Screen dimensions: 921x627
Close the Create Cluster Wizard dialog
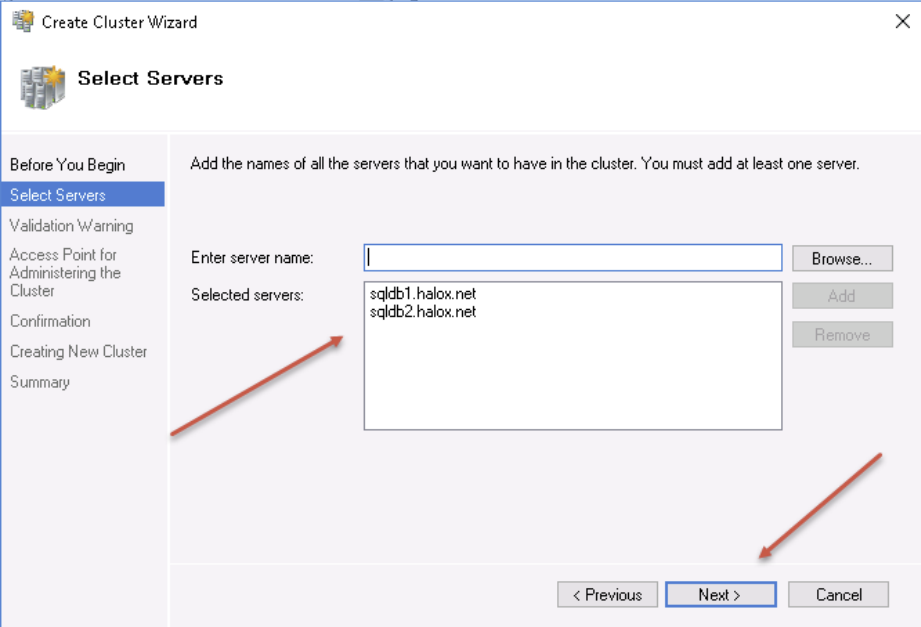coord(902,22)
